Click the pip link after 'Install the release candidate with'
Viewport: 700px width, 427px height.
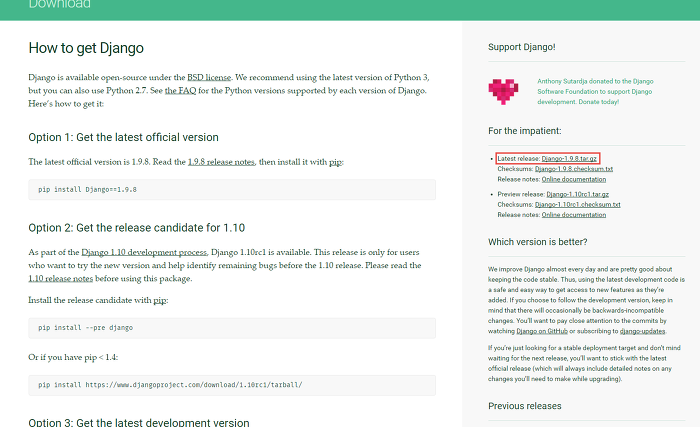point(160,301)
